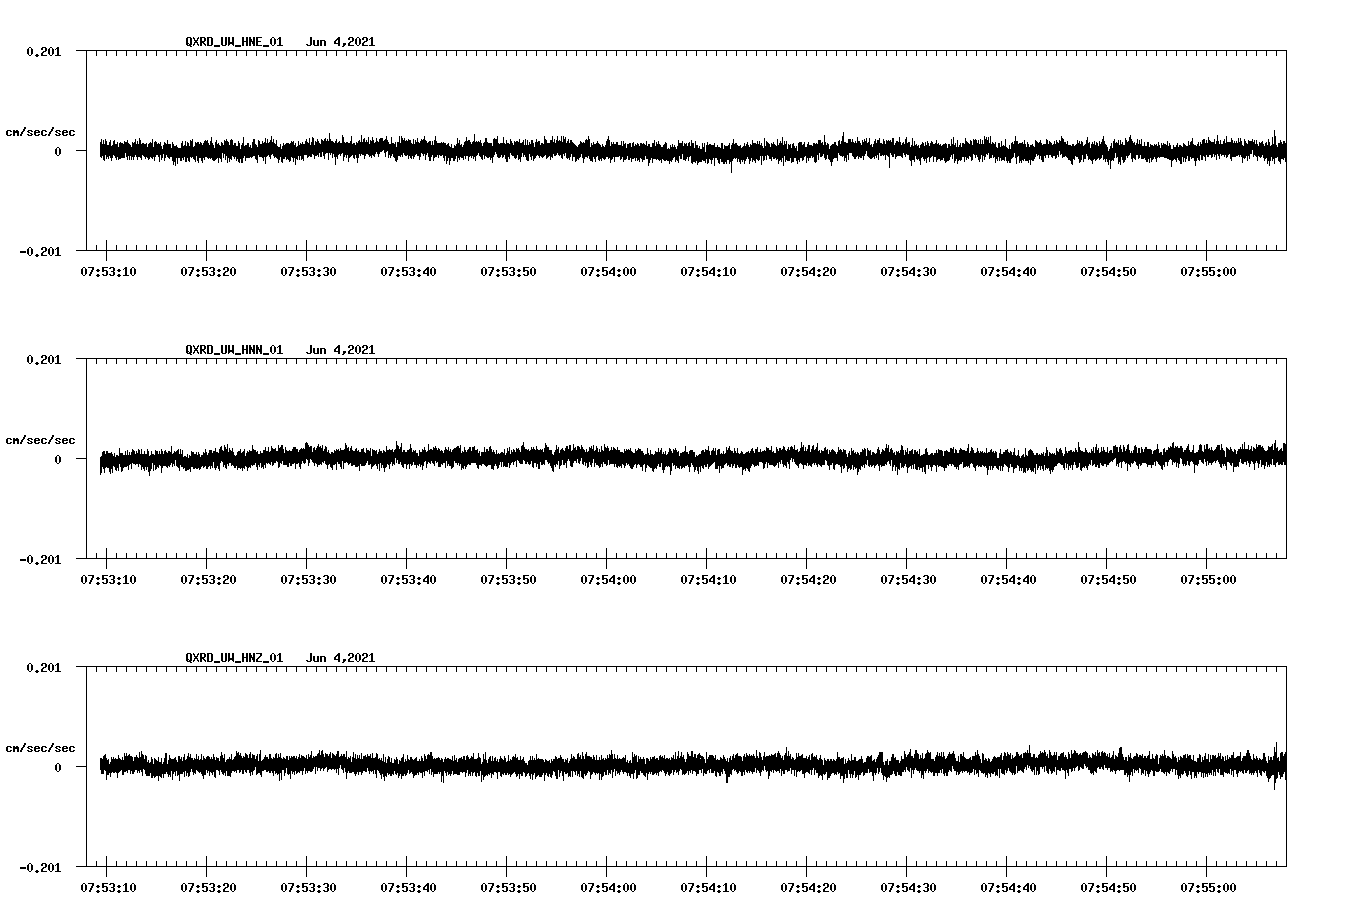Screen dimensions: 1358x924
Task: Select 07:54:50 tick label under HNN plot
Action: pos(1108,579)
